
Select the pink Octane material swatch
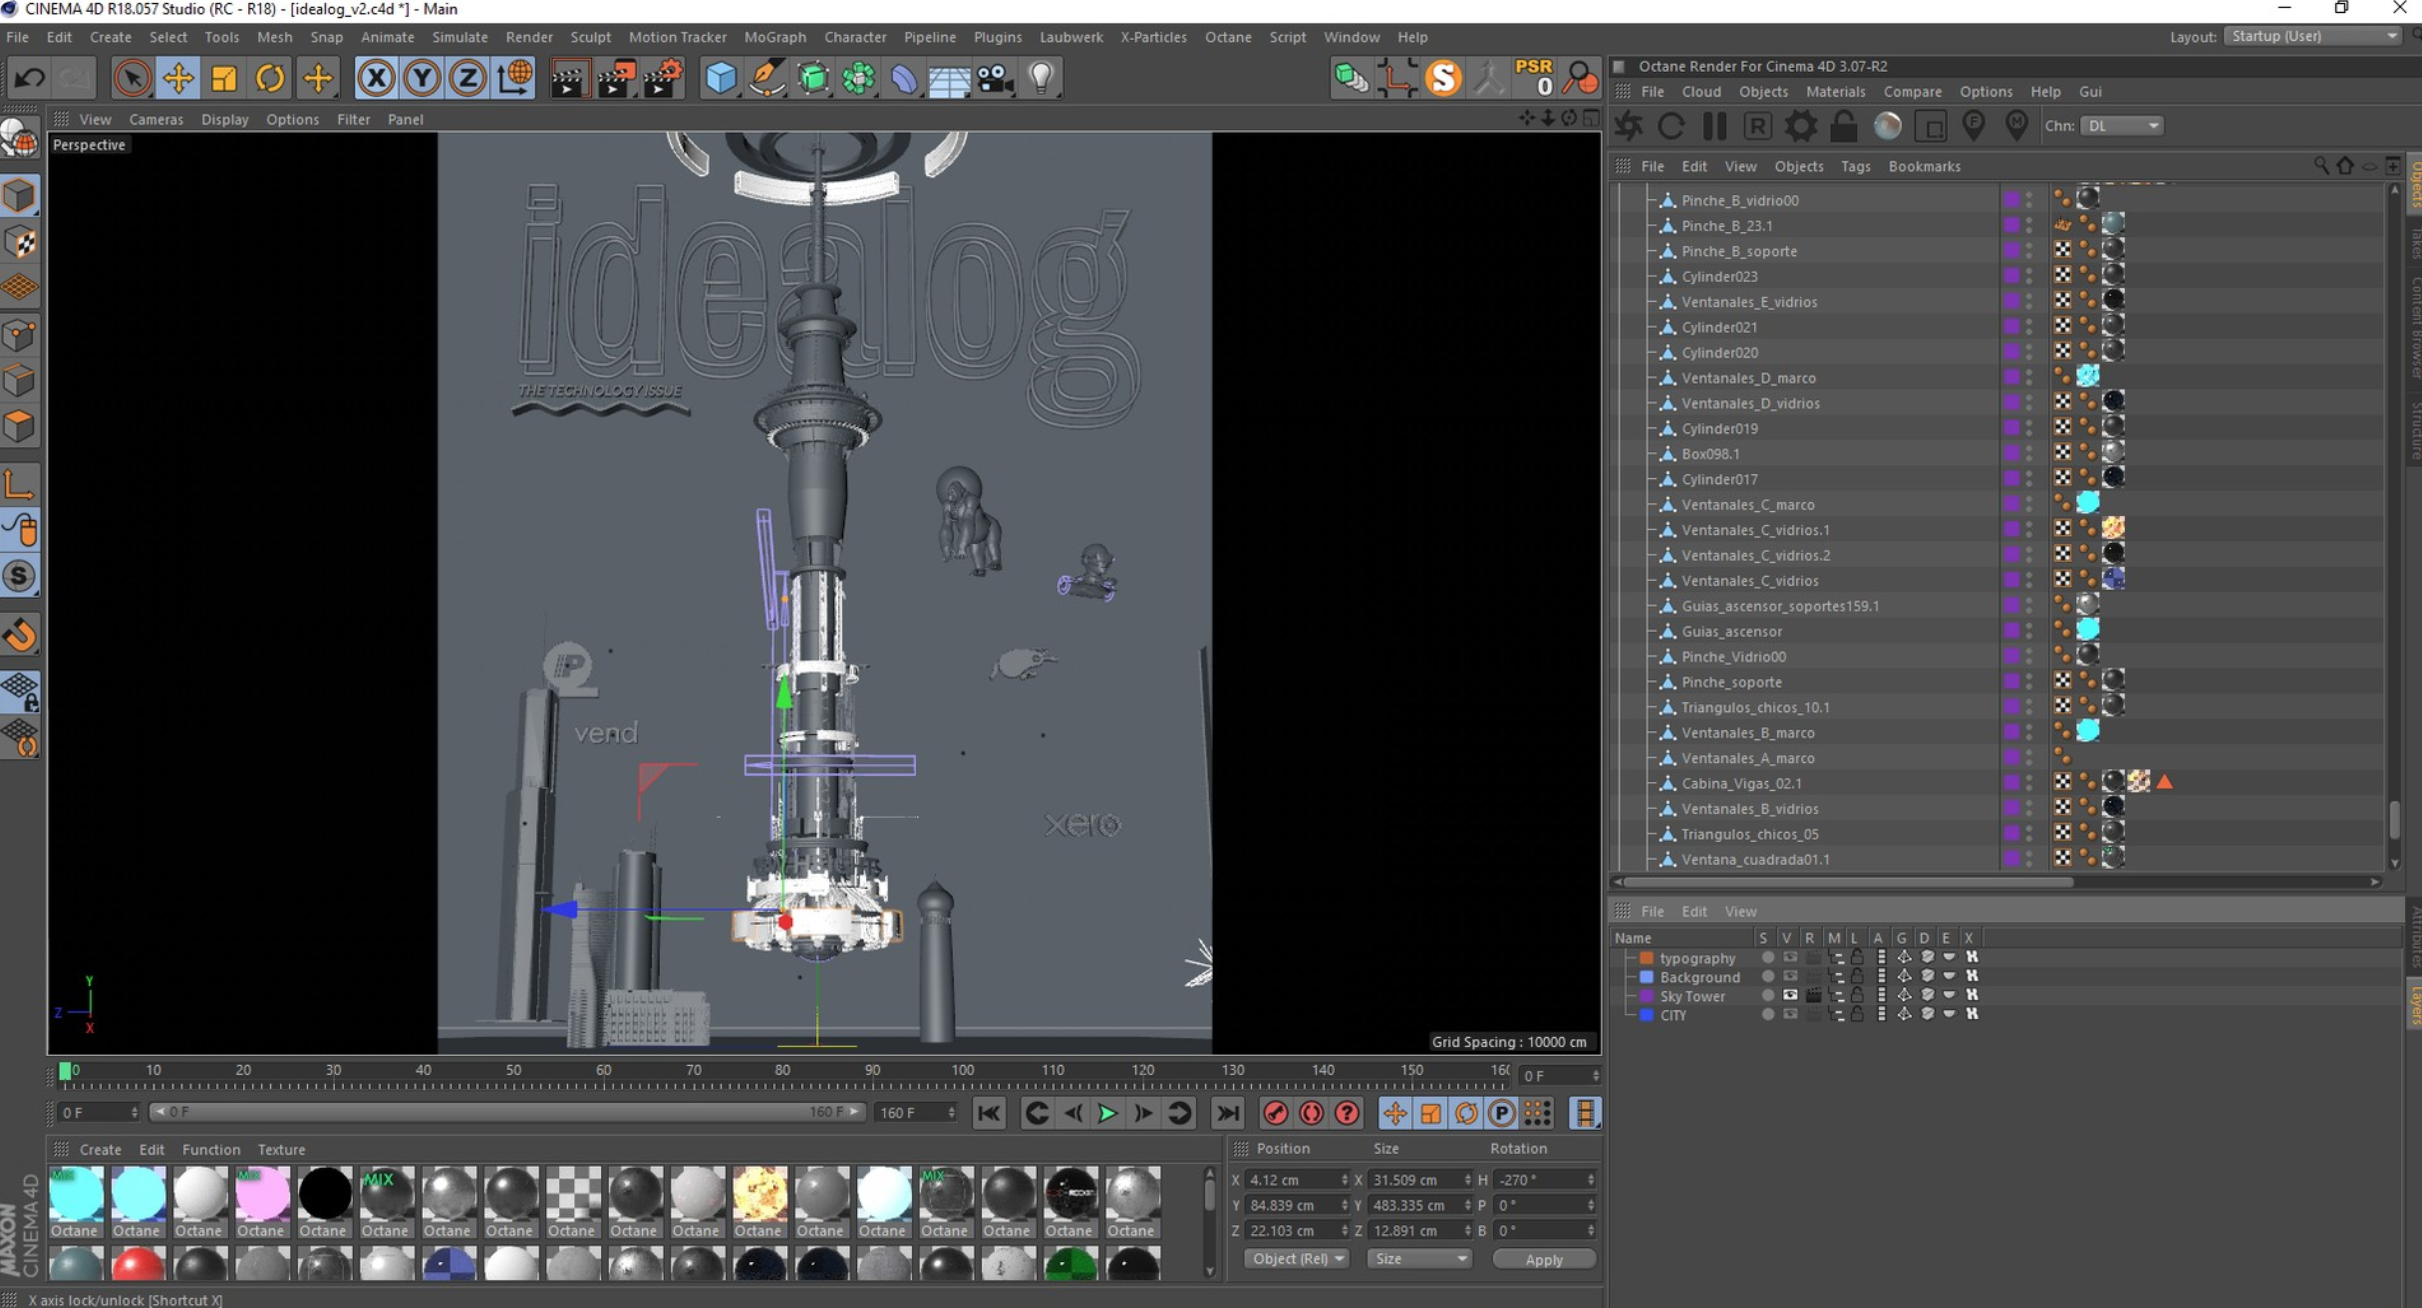(262, 1194)
